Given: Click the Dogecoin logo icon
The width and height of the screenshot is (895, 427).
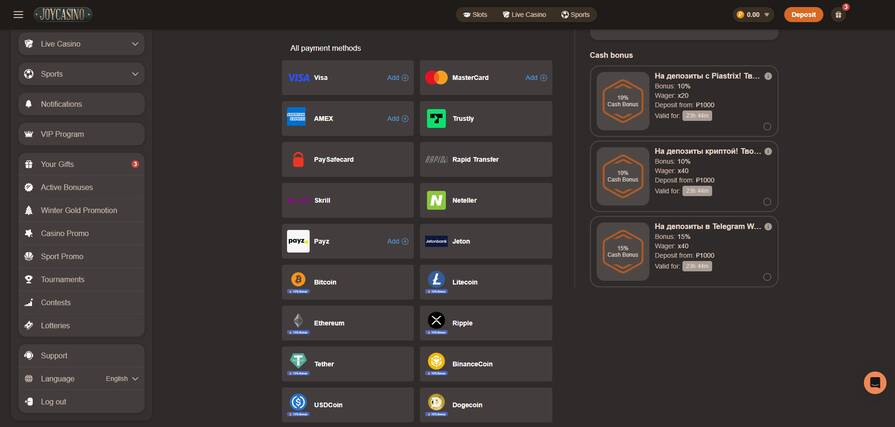Looking at the screenshot, I should point(436,402).
